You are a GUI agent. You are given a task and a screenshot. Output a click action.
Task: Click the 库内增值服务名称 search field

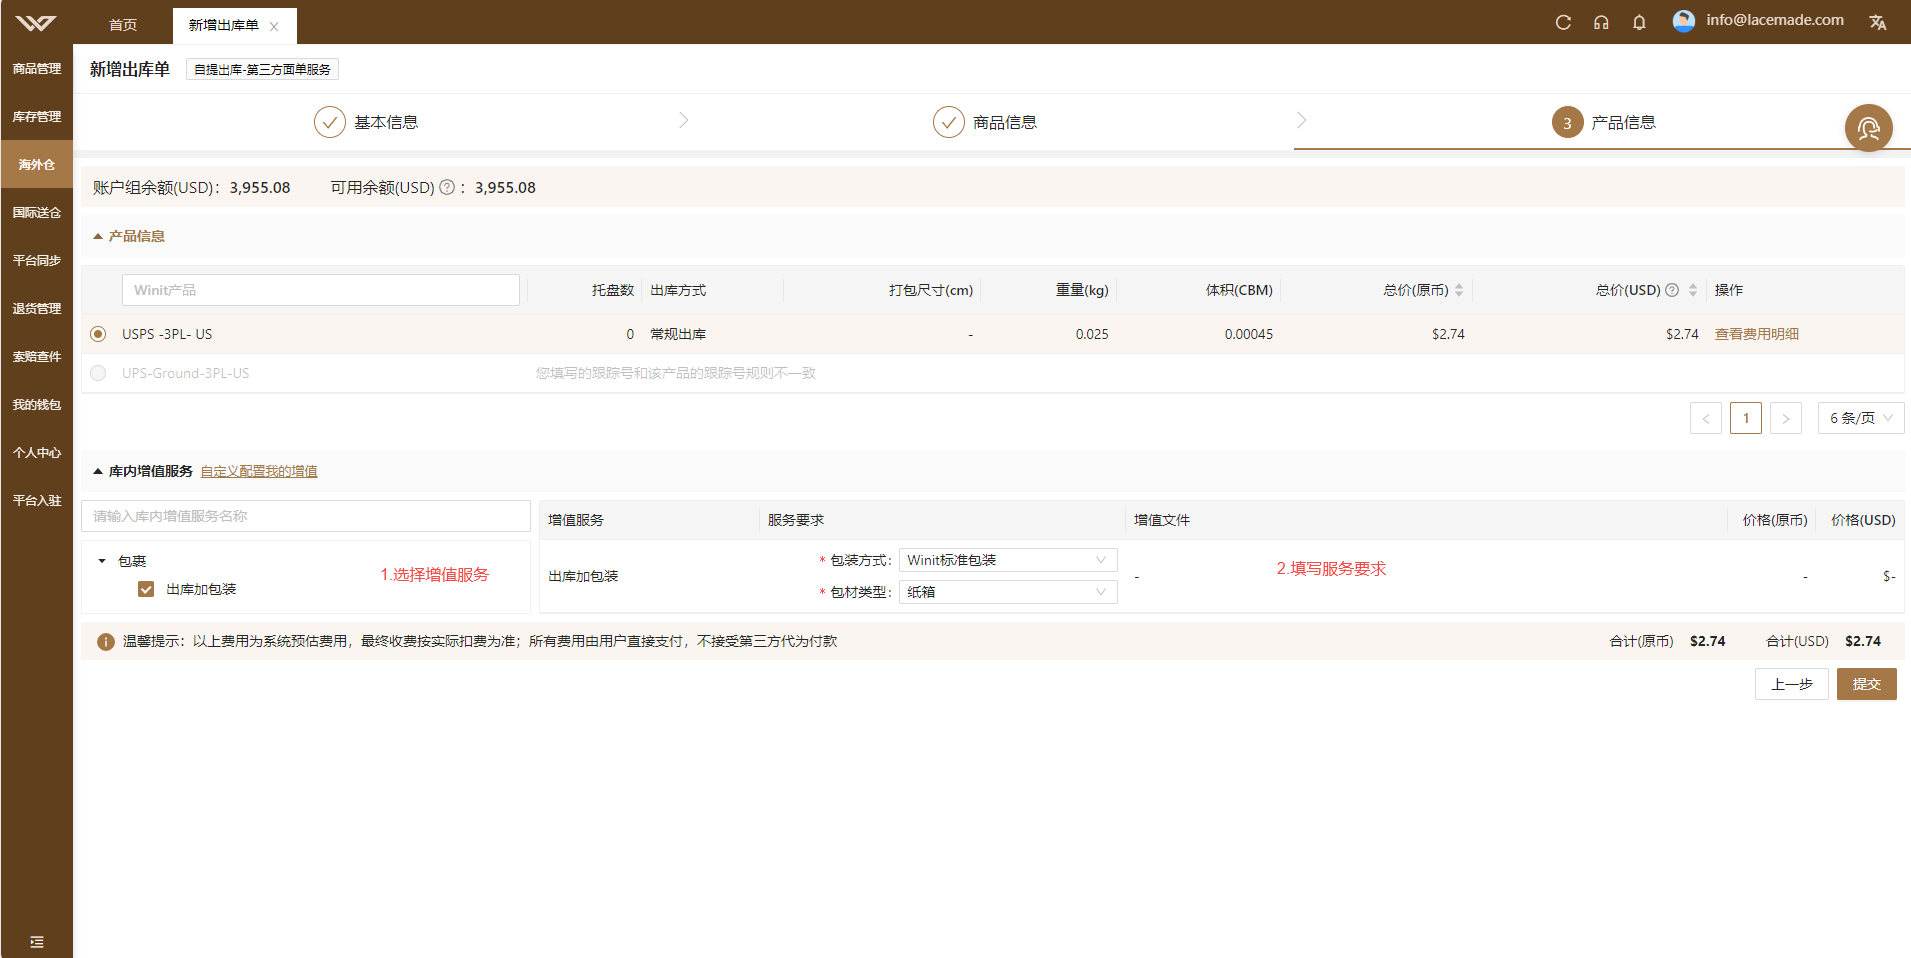(306, 516)
